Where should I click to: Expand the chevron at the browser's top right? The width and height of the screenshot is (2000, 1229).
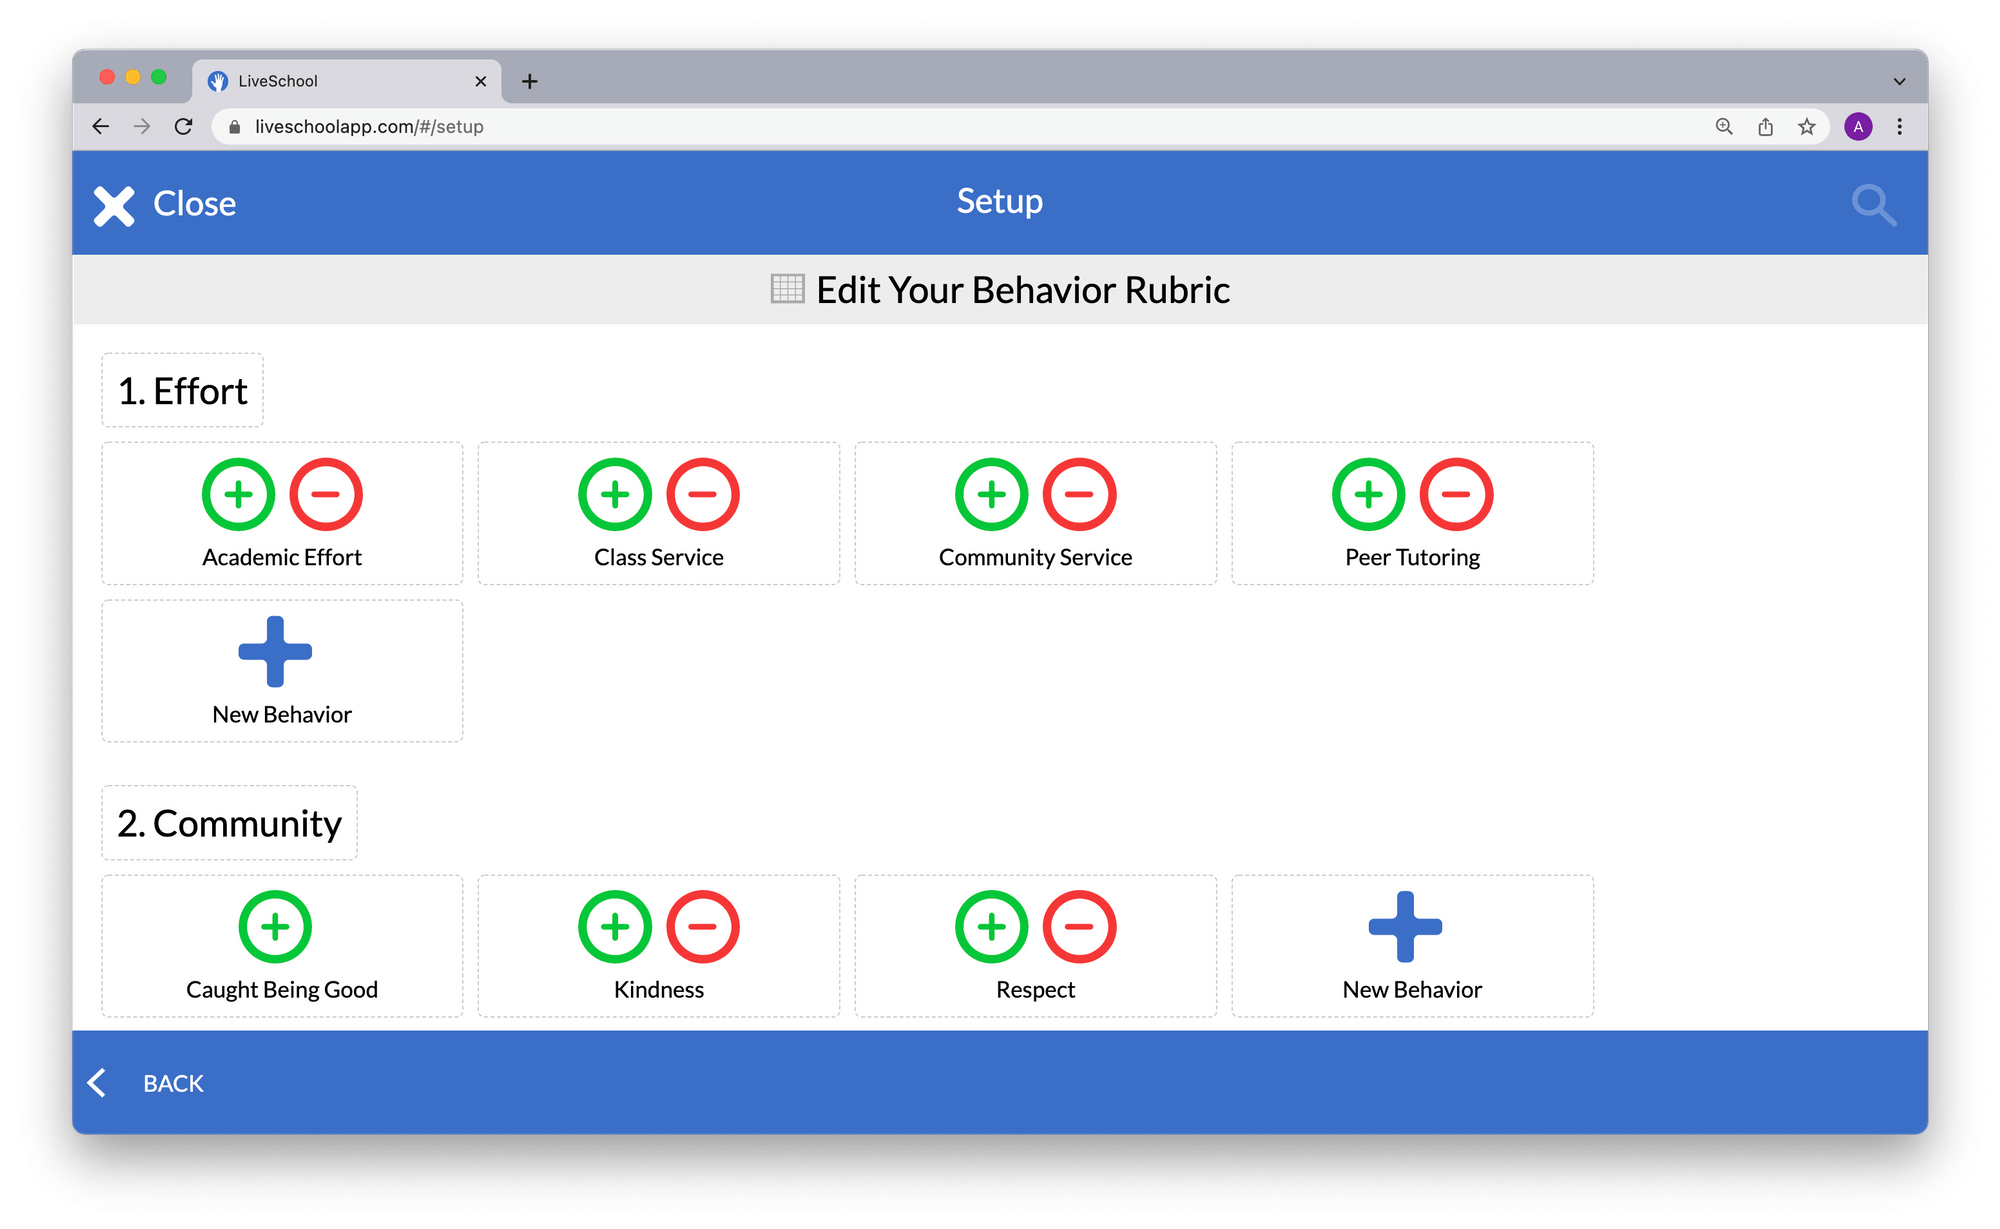[x=1898, y=81]
